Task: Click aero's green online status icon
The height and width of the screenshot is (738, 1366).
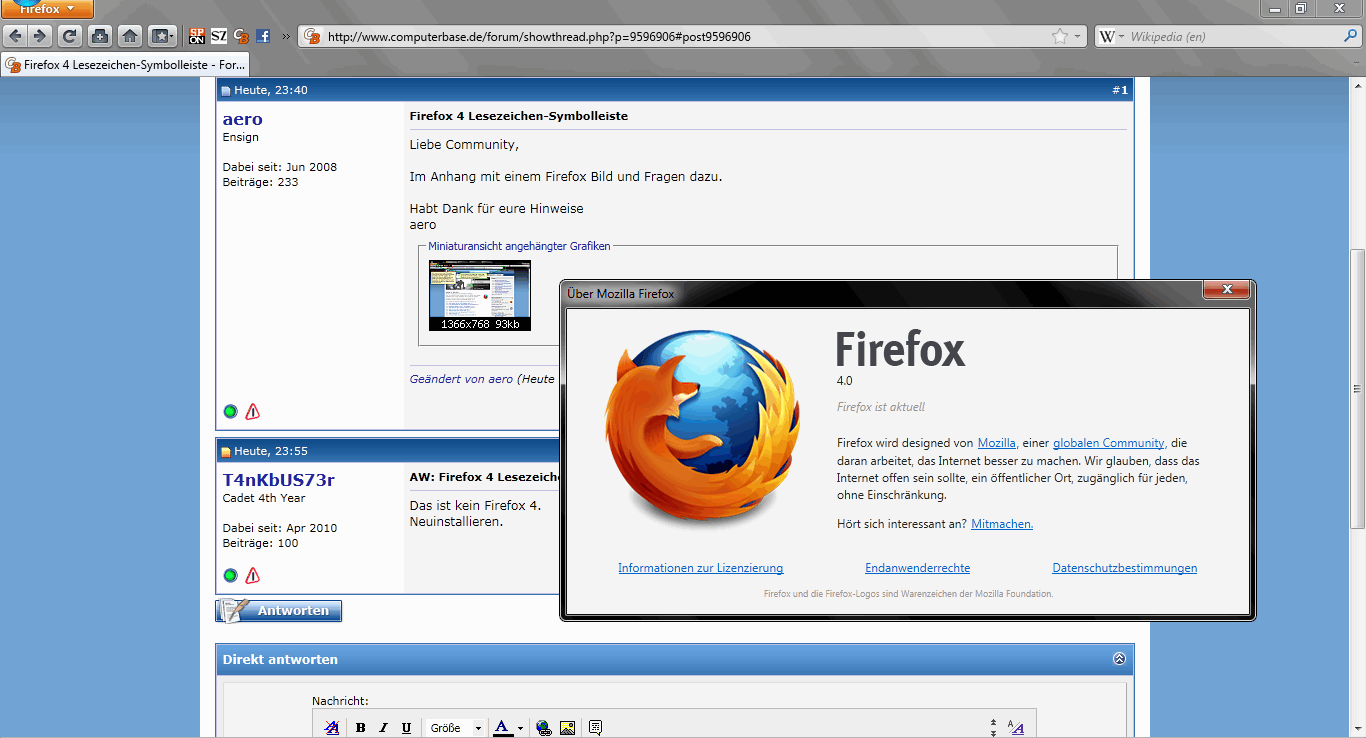Action: coord(230,411)
